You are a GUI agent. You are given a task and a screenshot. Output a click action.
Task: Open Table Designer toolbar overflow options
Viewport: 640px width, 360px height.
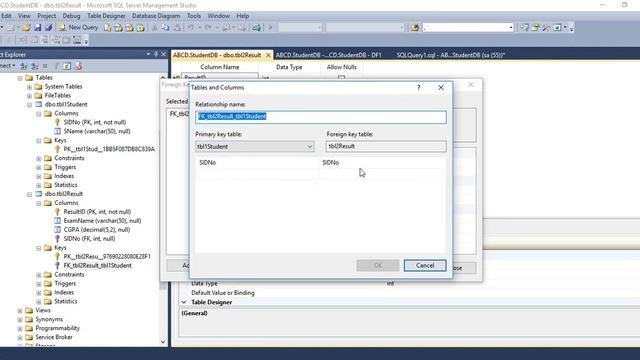click(86, 40)
